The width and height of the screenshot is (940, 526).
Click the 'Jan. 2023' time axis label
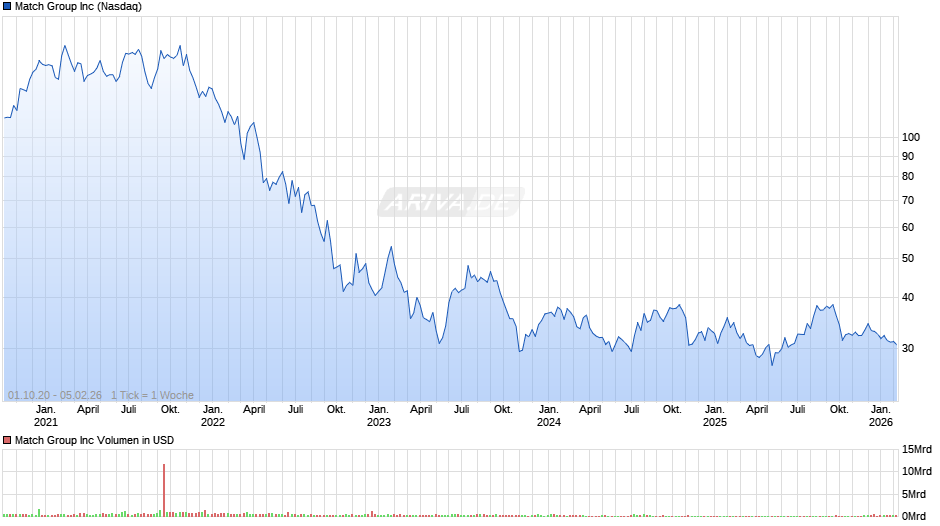[x=378, y=416]
